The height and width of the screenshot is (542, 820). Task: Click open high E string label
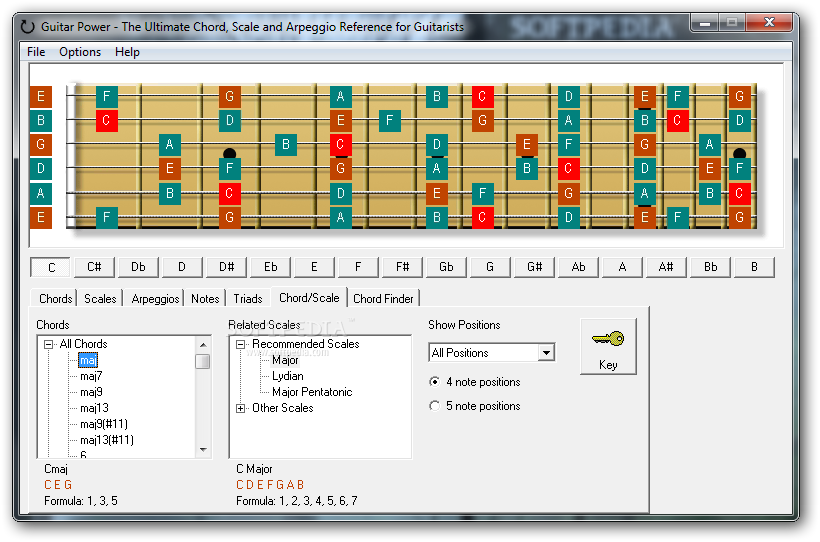click(41, 96)
